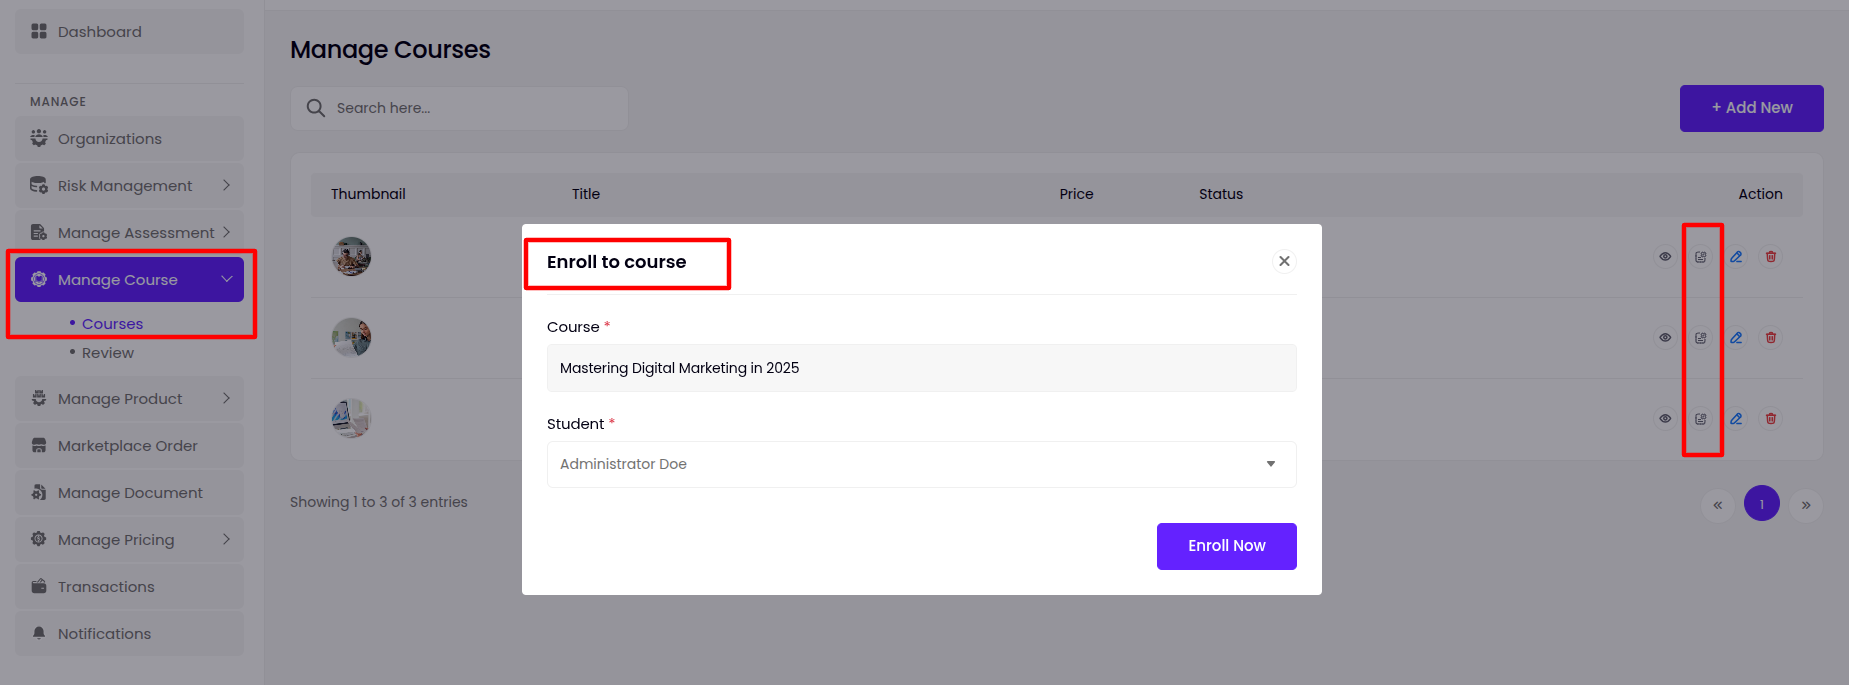Viewport: 1849px width, 685px height.
Task: Click the Add New button
Action: pyautogui.click(x=1751, y=108)
